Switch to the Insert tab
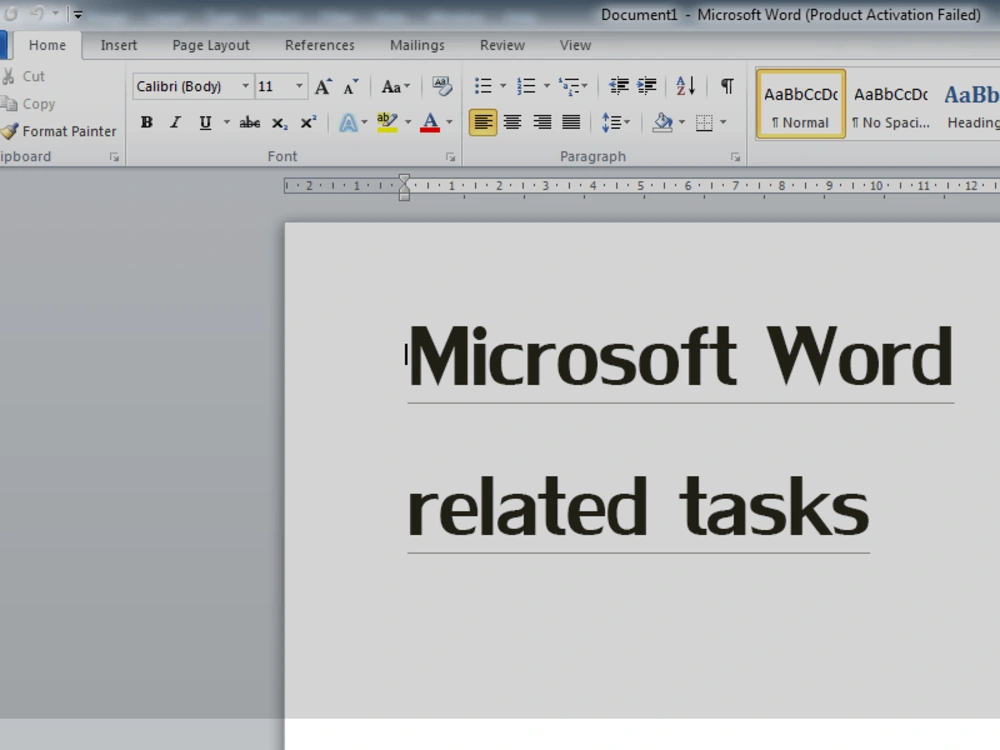 [119, 45]
